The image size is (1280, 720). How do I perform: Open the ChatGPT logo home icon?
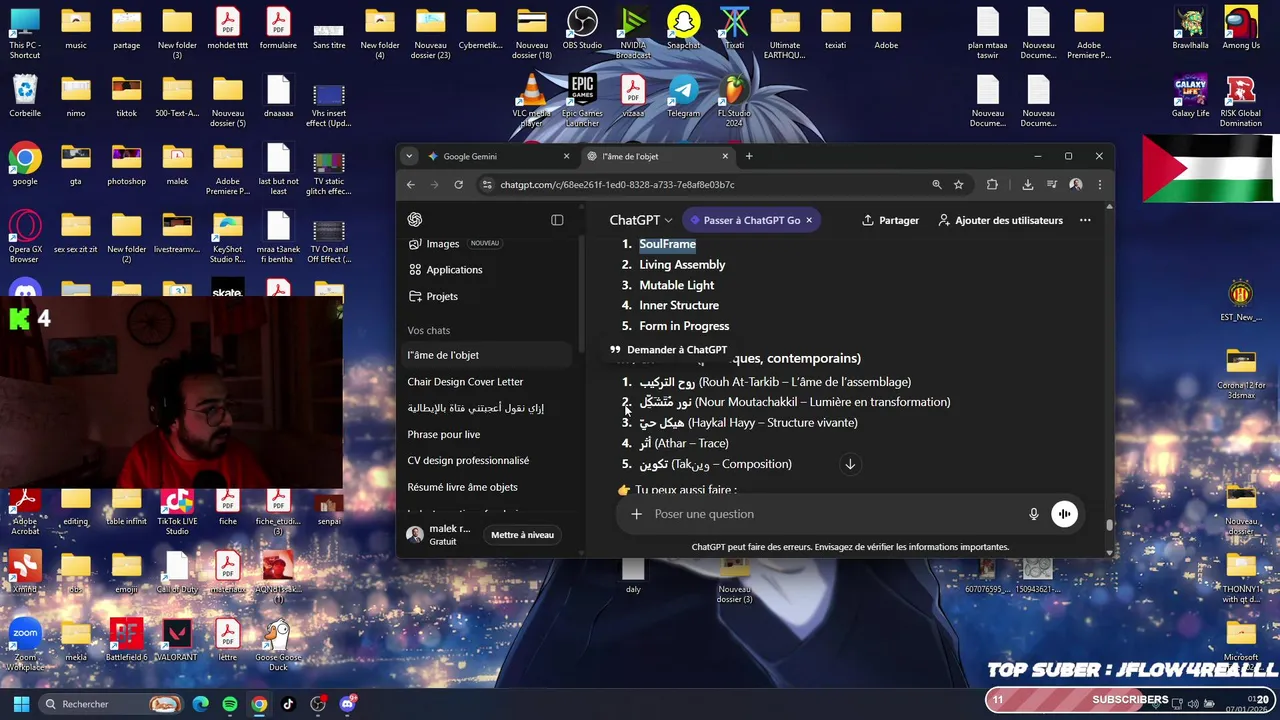415,220
